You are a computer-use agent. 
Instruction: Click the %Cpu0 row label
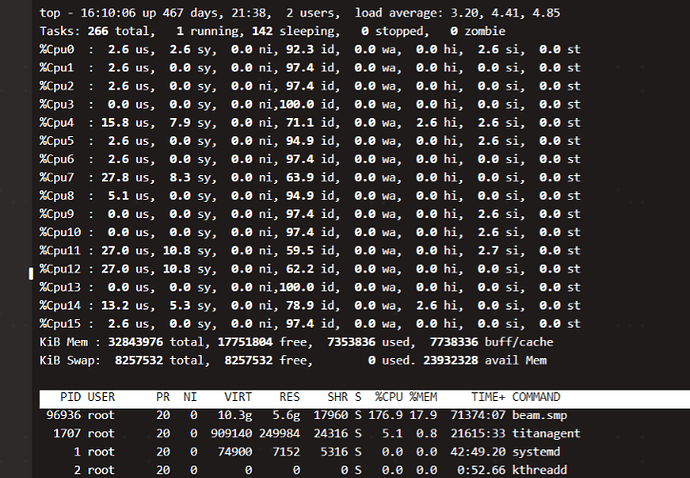(58, 49)
